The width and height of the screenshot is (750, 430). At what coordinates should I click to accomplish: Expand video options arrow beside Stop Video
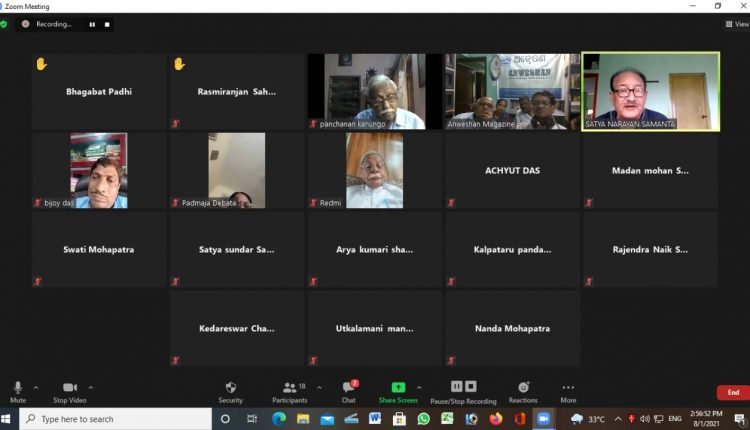click(91, 387)
